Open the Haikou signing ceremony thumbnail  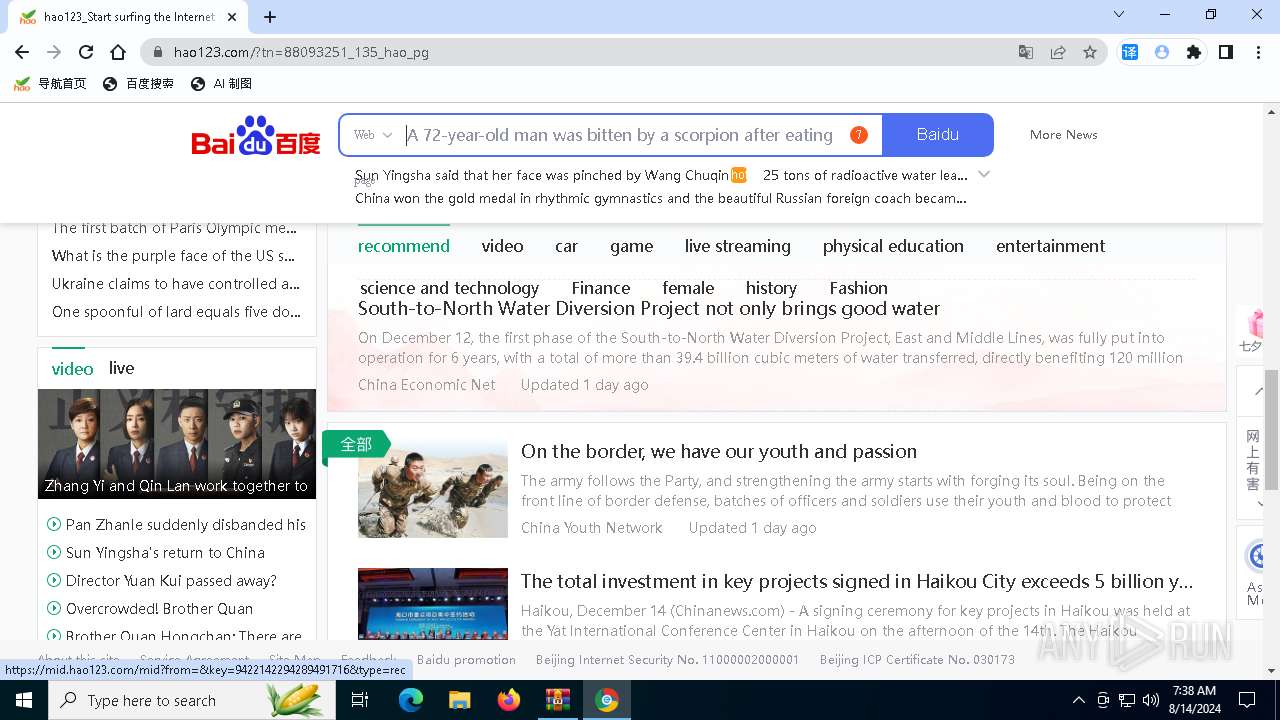pyautogui.click(x=433, y=604)
